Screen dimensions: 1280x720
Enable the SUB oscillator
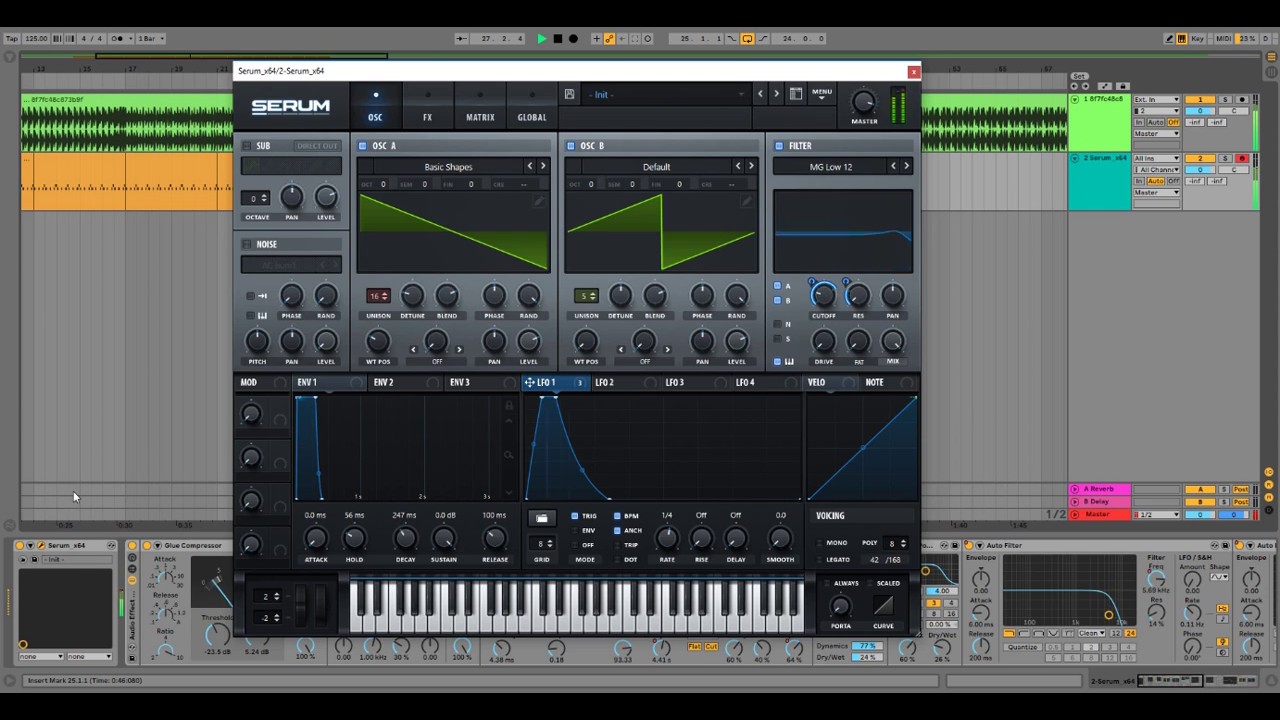click(x=247, y=146)
